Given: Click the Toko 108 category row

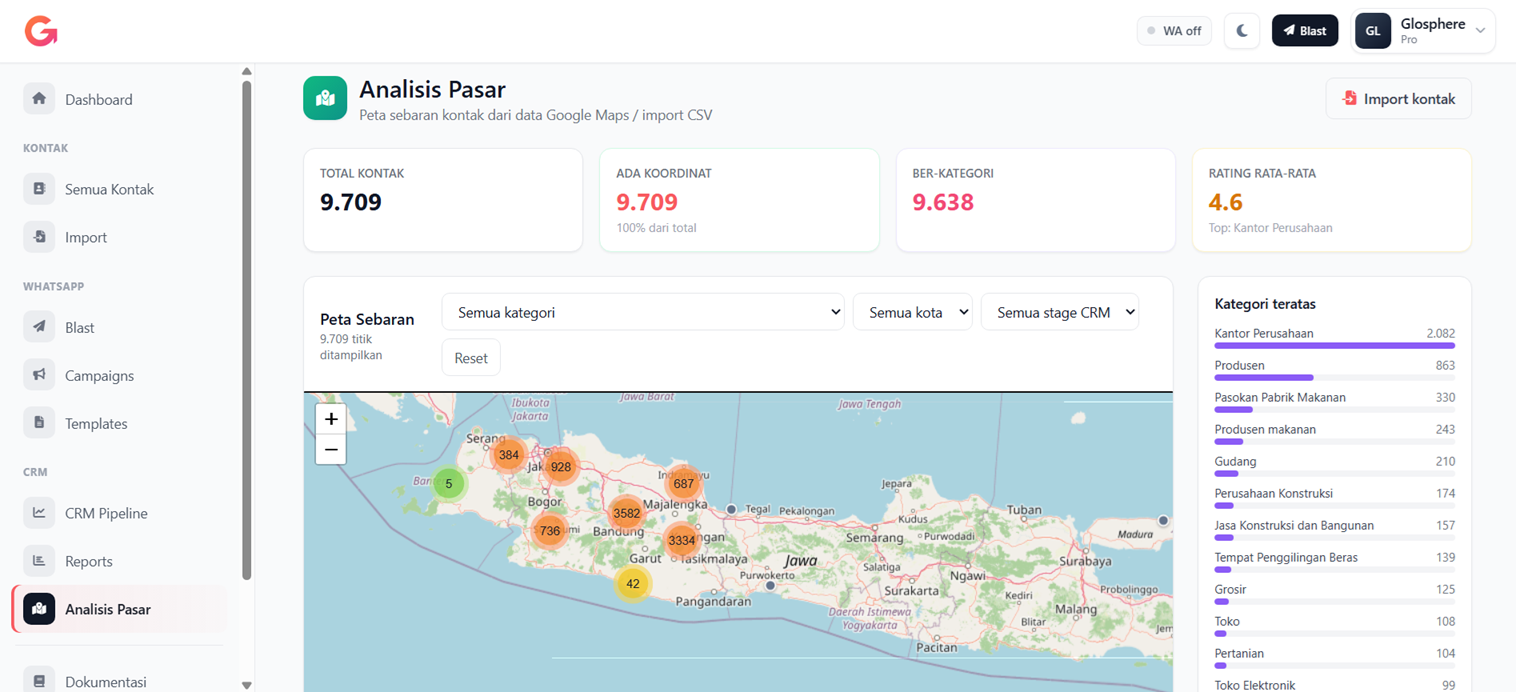Looking at the screenshot, I should 1335,626.
